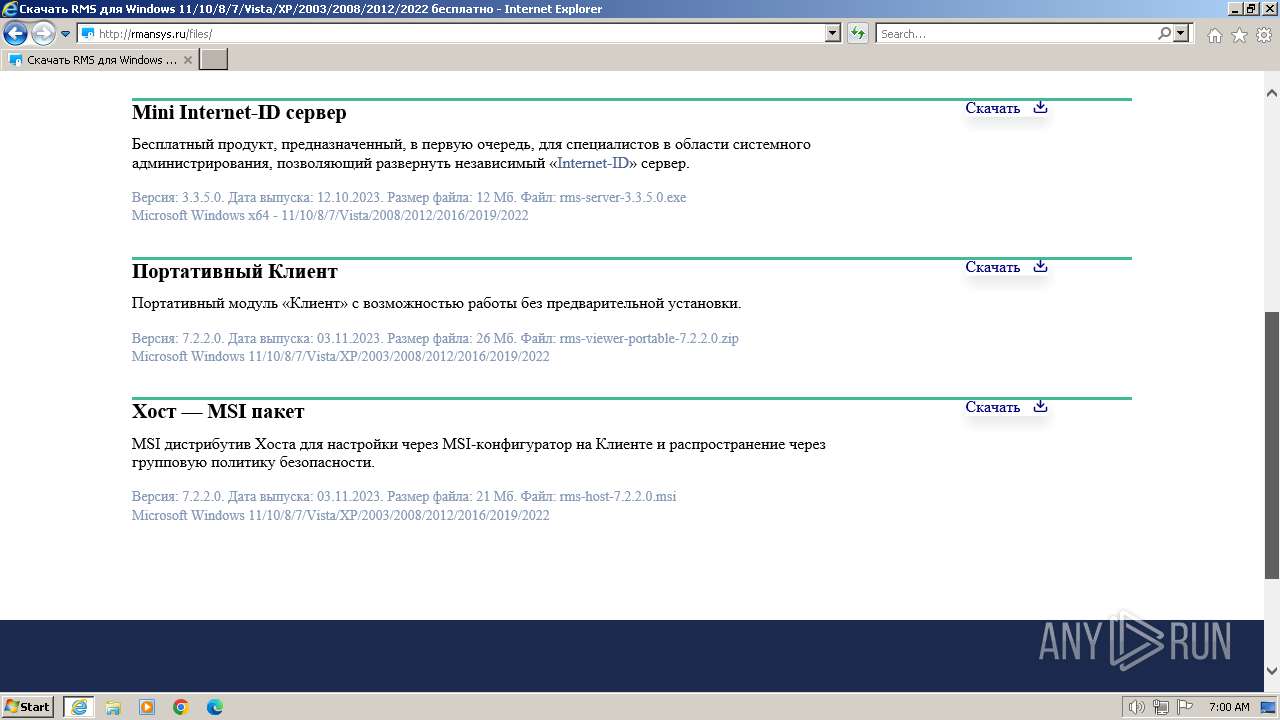Close the Скачать RMS для Windows tab

(188, 60)
